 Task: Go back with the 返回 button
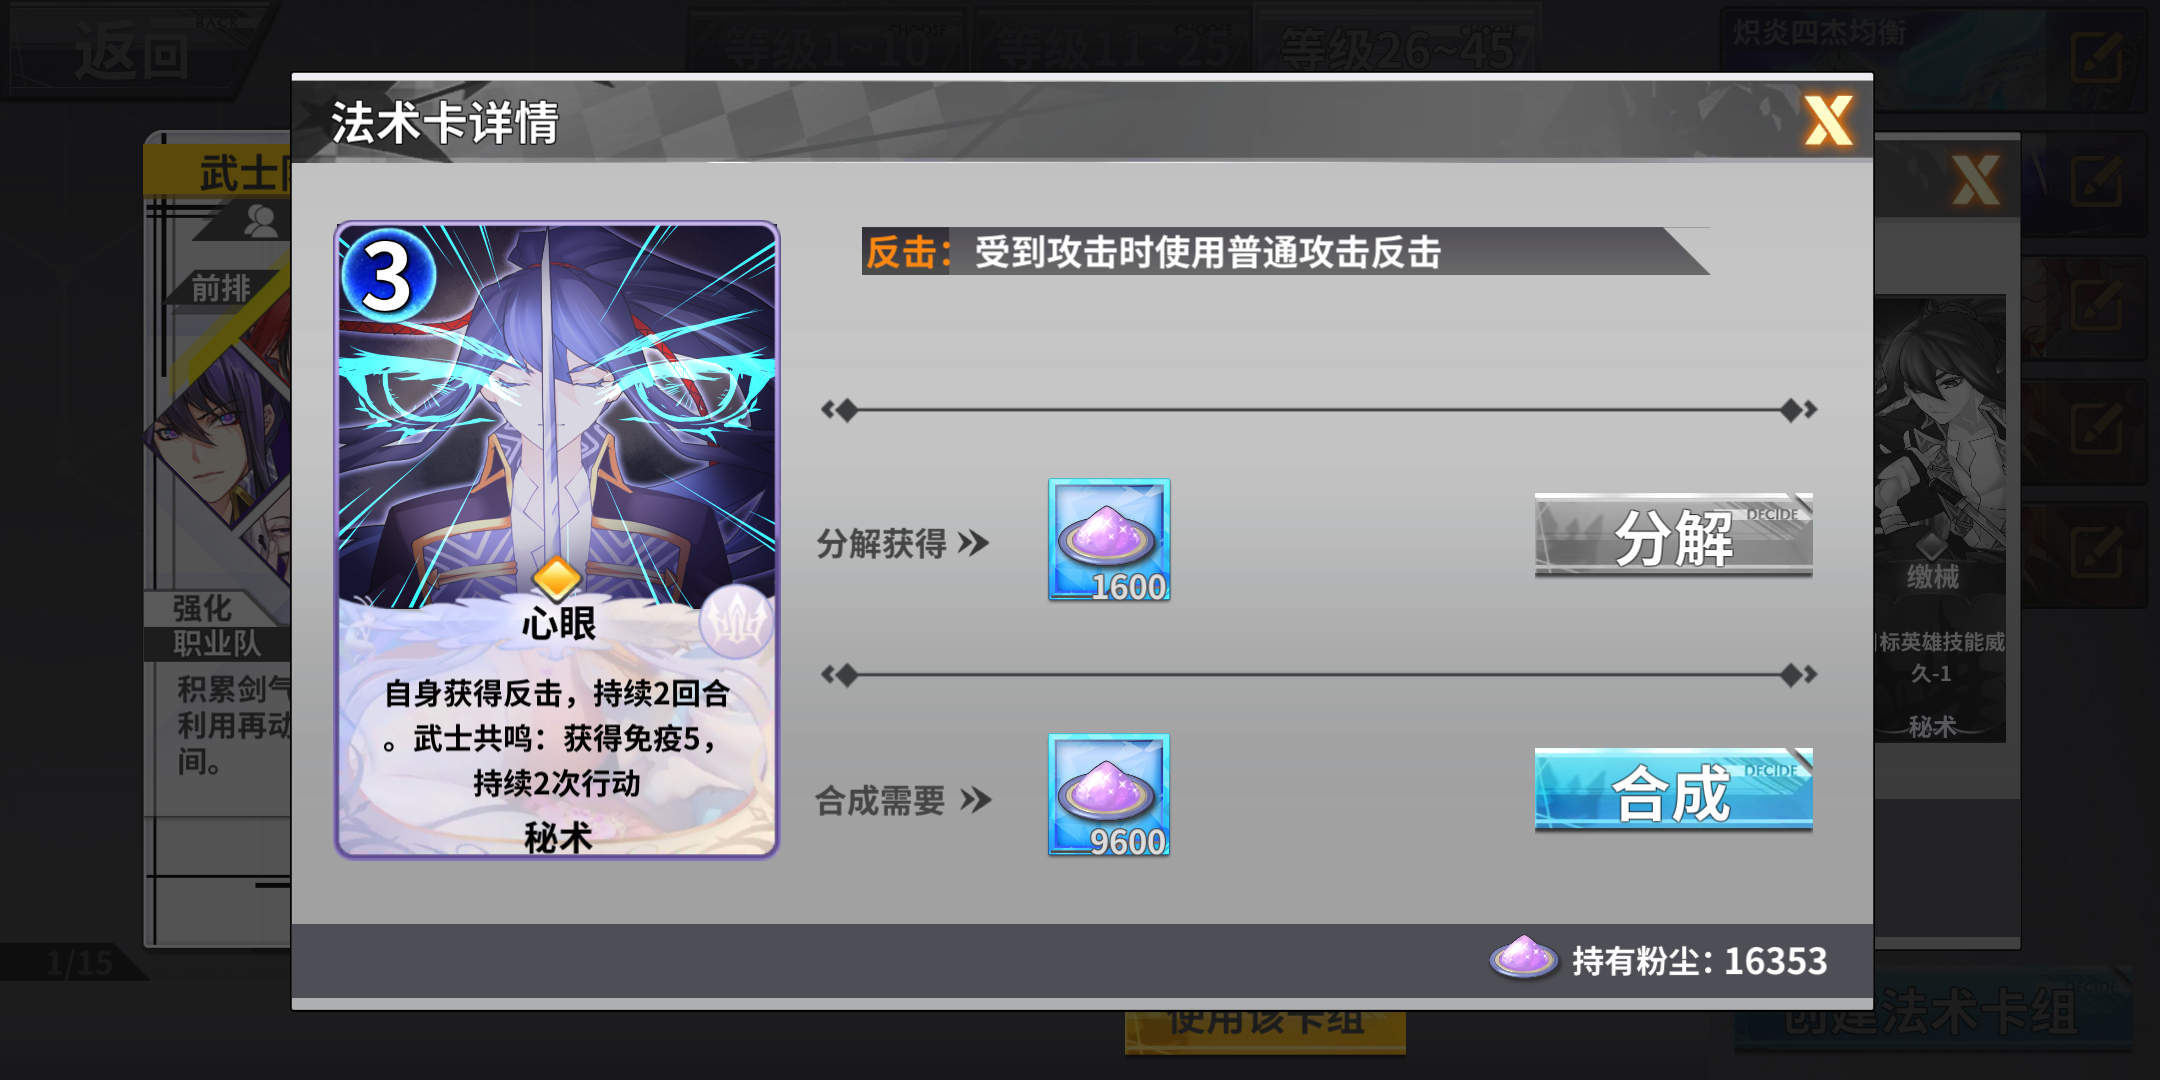(131, 52)
